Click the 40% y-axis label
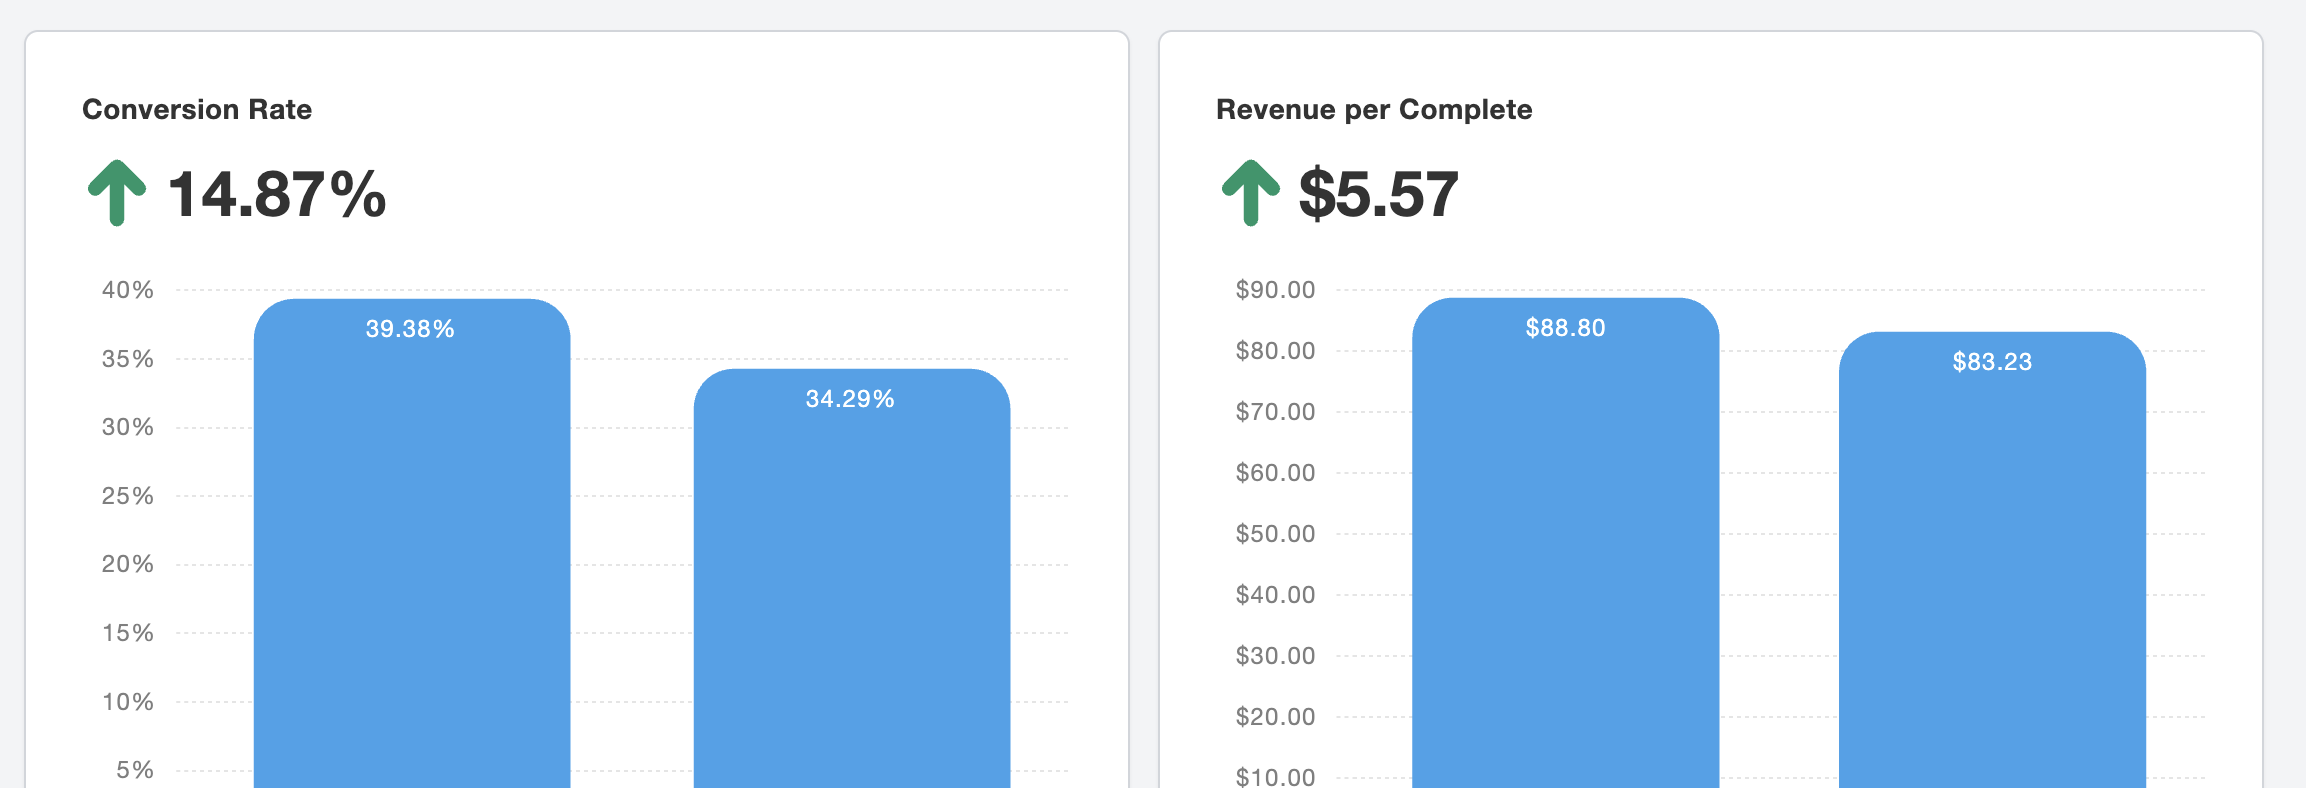Viewport: 2306px width, 788px height. pos(128,290)
